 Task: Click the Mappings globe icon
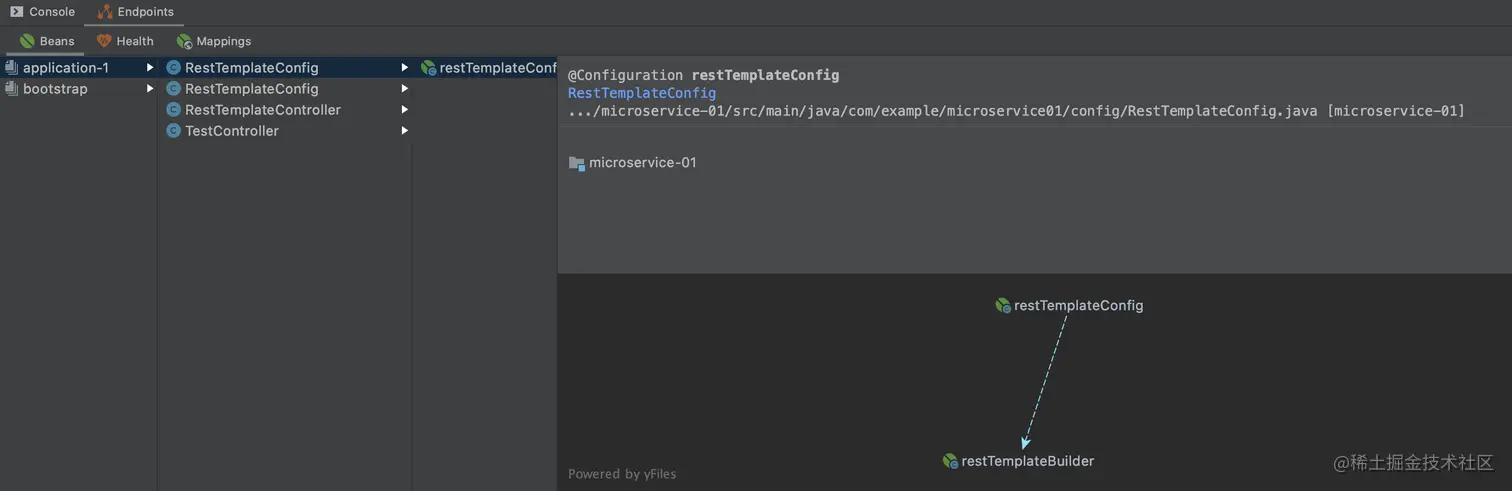pyautogui.click(x=184, y=41)
